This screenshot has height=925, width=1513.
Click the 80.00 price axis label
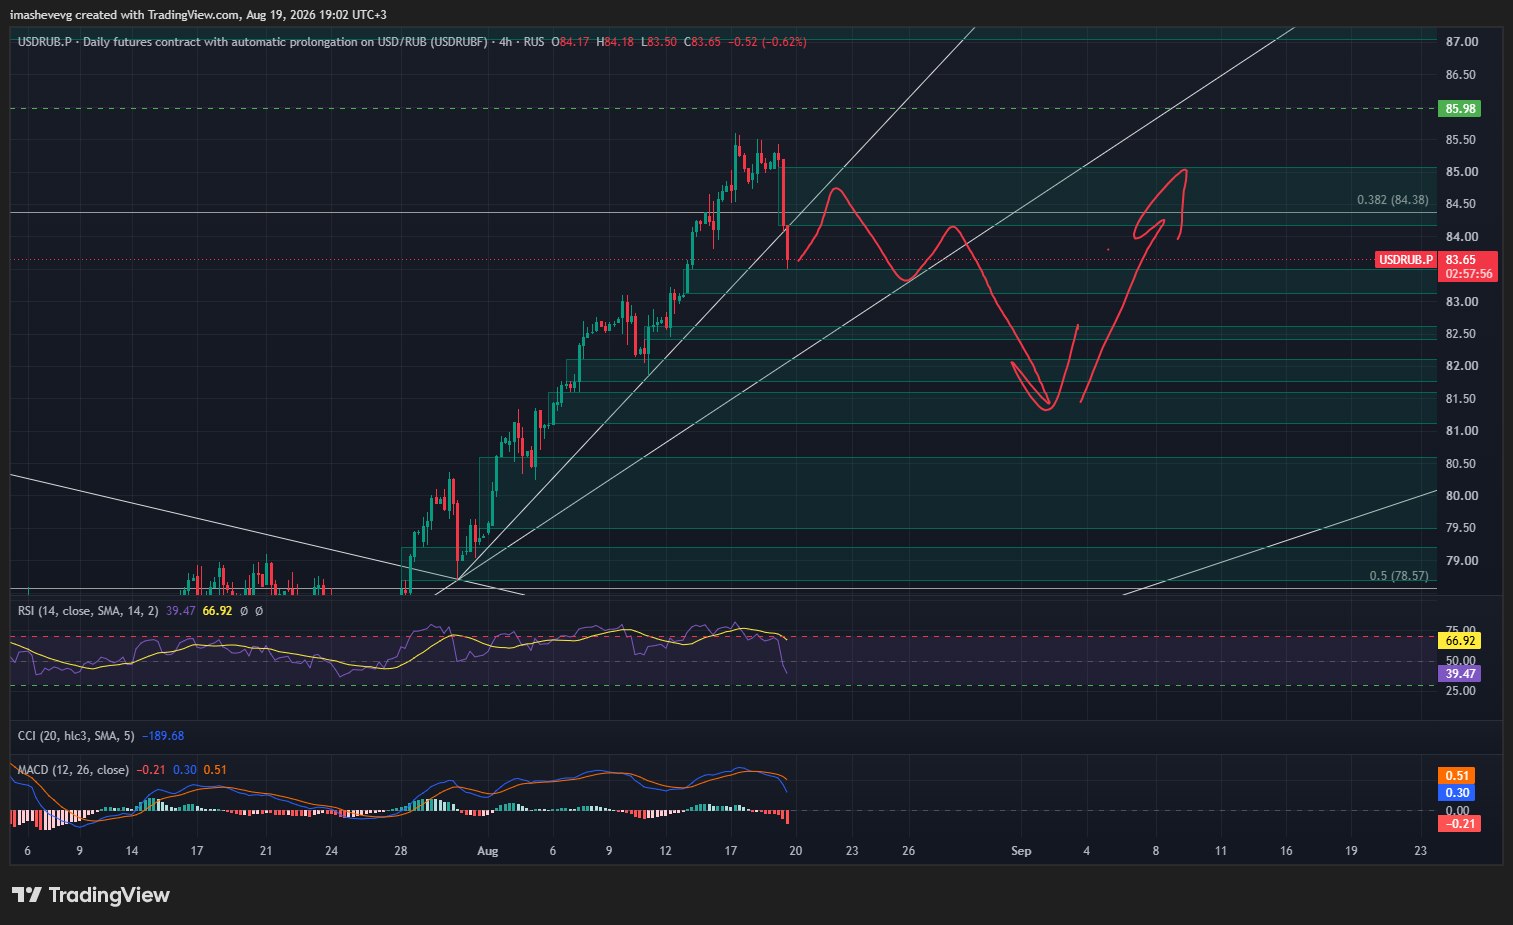click(1461, 496)
